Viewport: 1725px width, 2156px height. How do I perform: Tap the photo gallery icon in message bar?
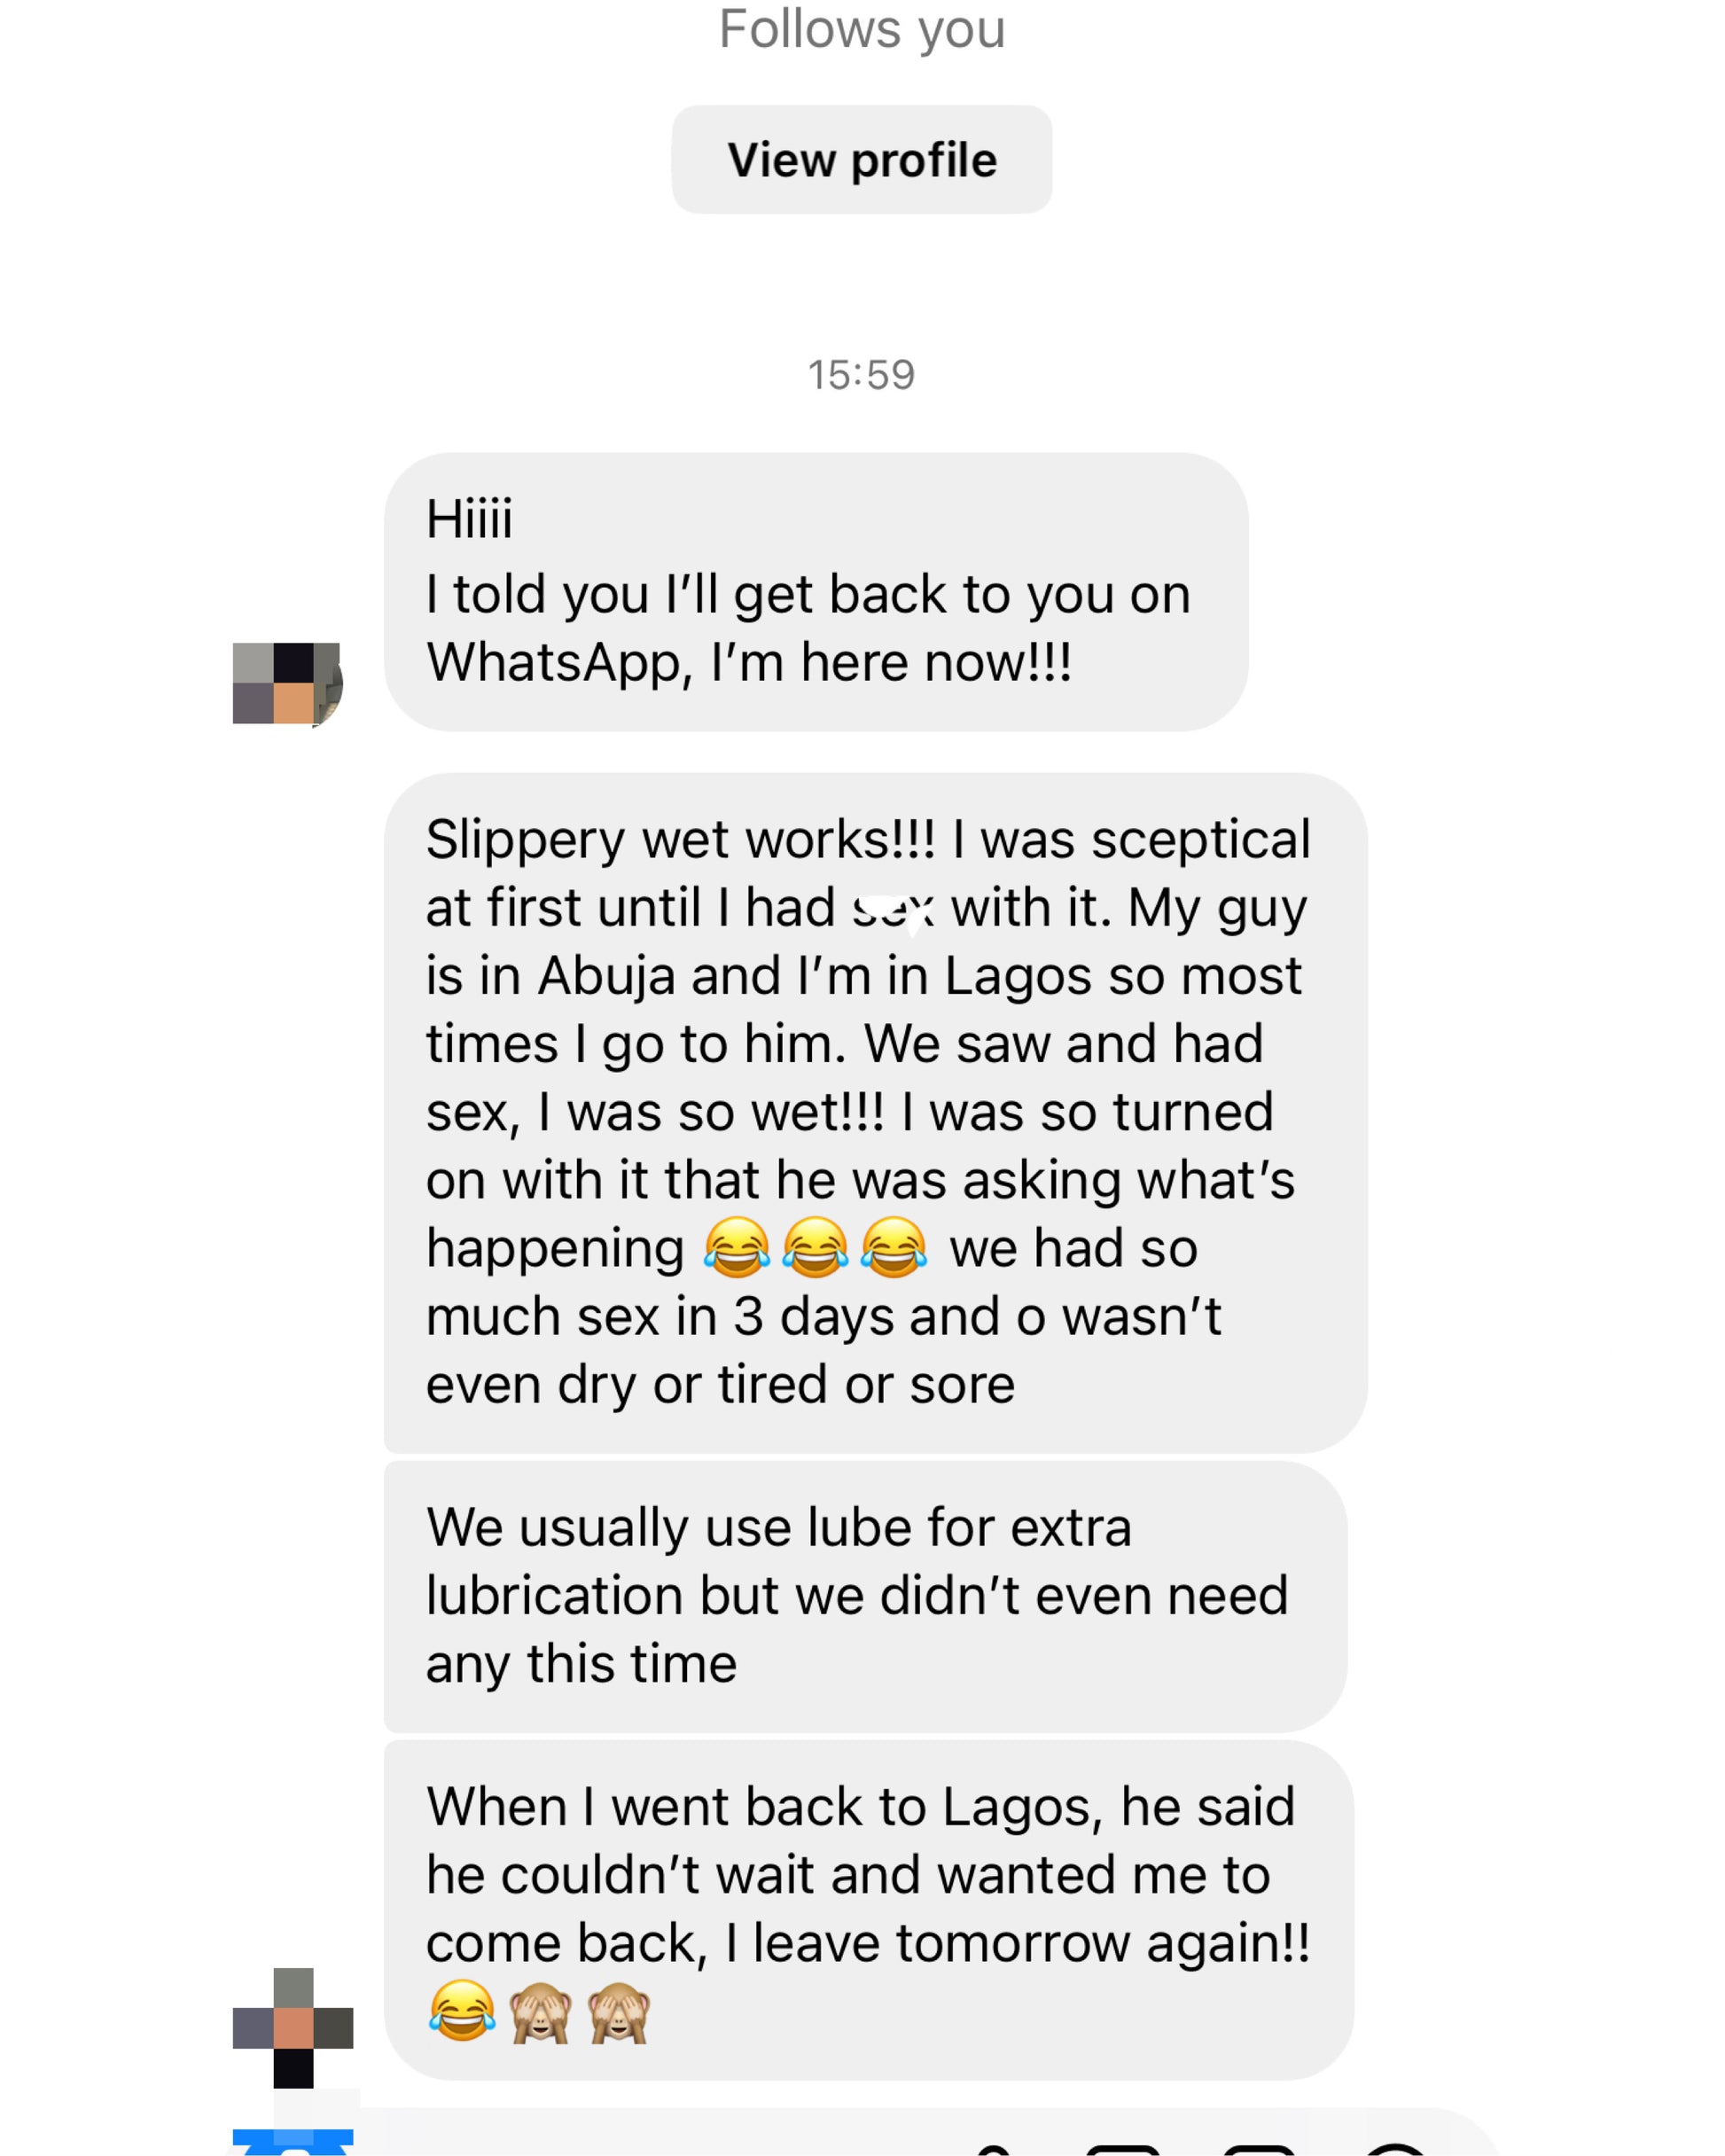coord(1122,2148)
